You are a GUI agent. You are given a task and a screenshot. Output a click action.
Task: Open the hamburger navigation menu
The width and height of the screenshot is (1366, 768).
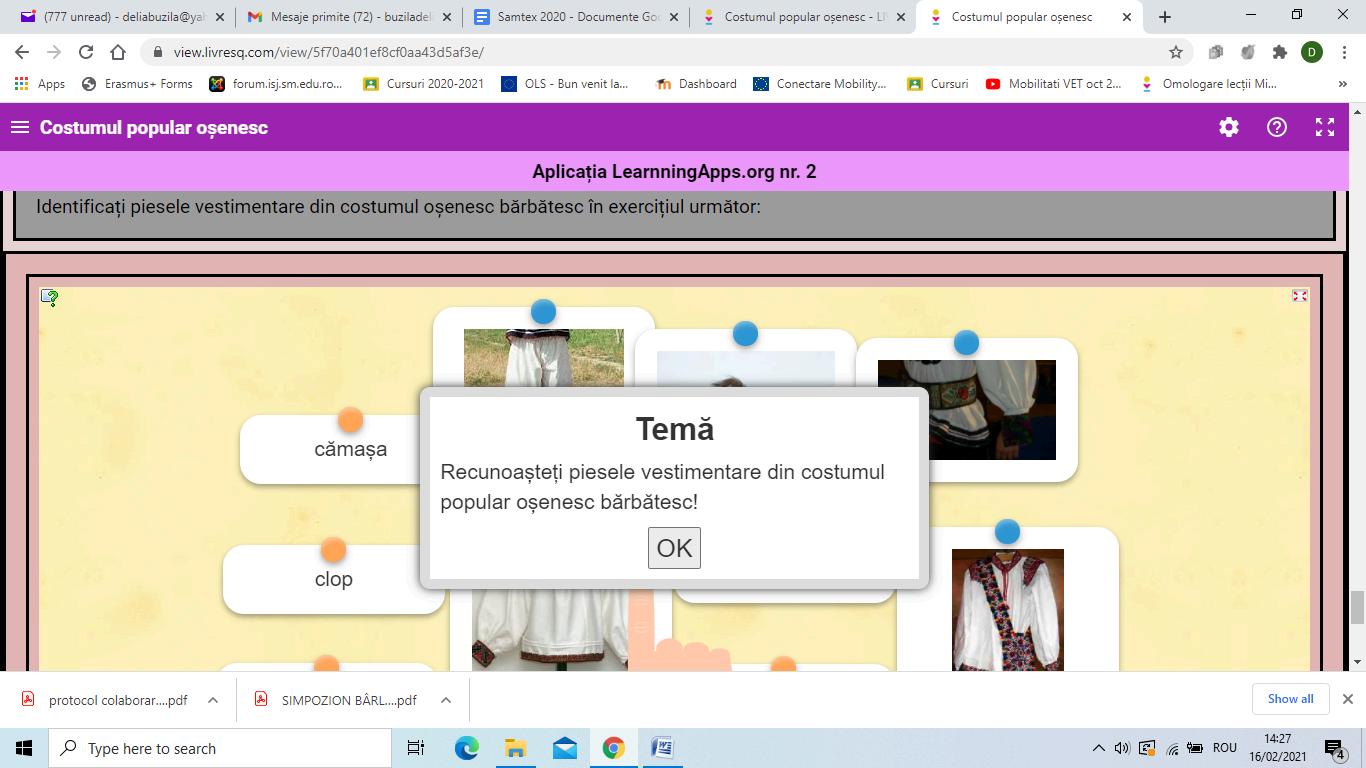(19, 127)
